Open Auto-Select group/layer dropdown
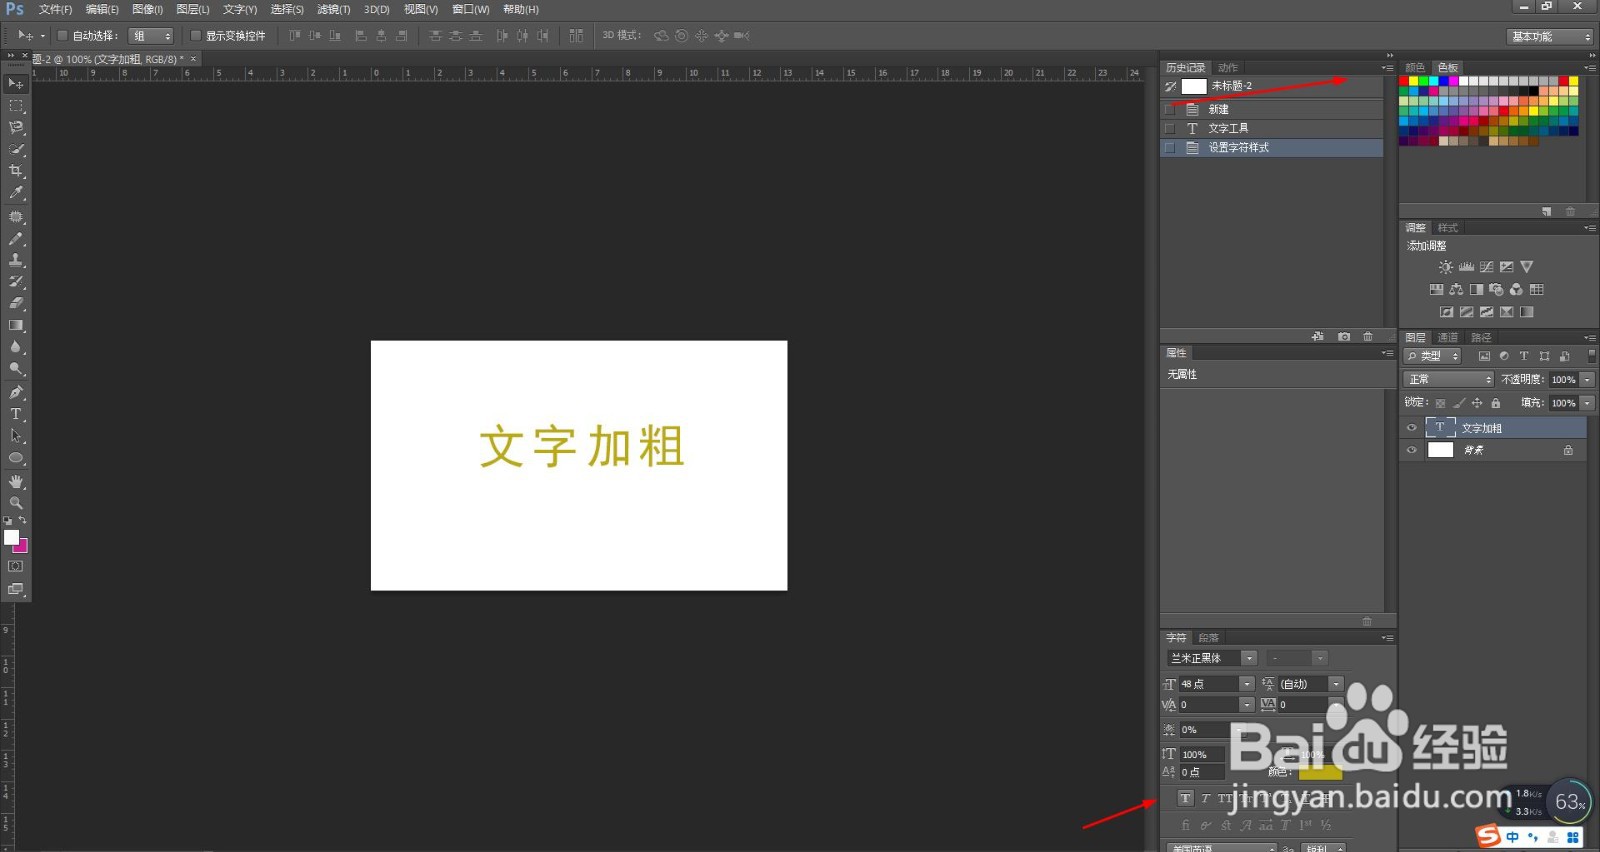 tap(151, 36)
